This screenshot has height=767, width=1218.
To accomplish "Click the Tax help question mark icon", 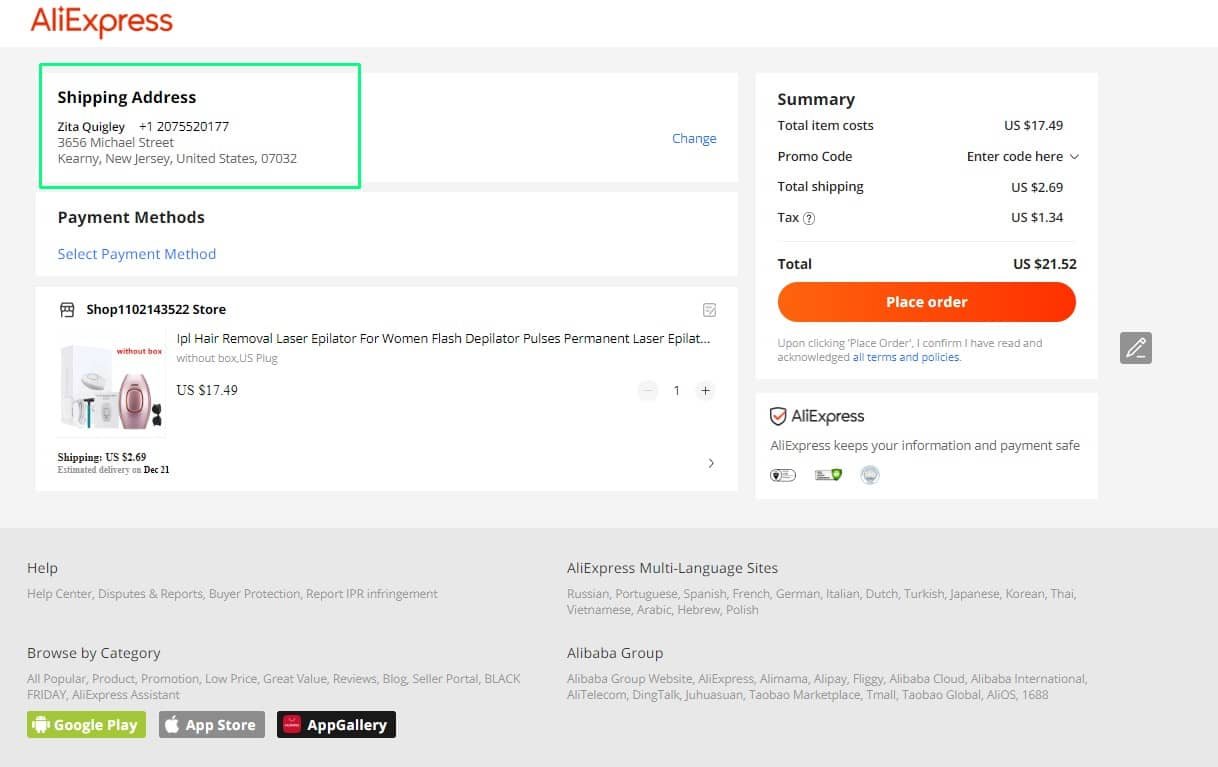I will click(x=809, y=218).
